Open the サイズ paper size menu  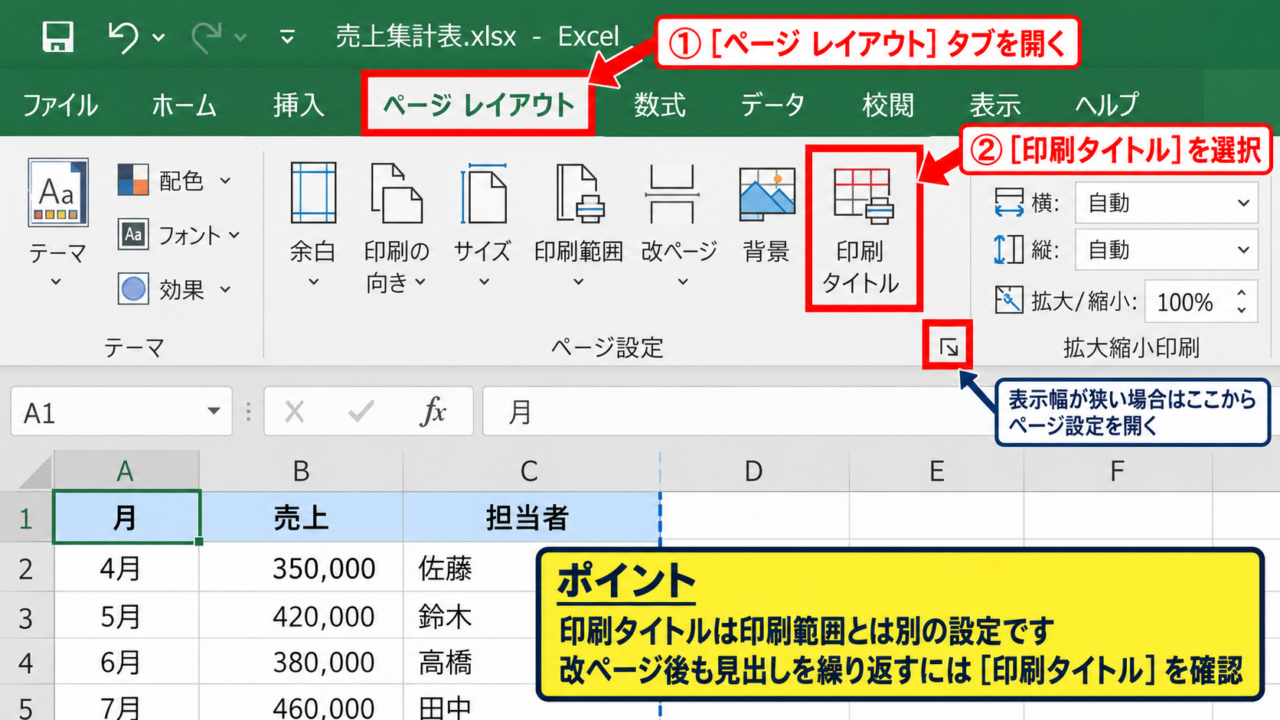click(483, 225)
